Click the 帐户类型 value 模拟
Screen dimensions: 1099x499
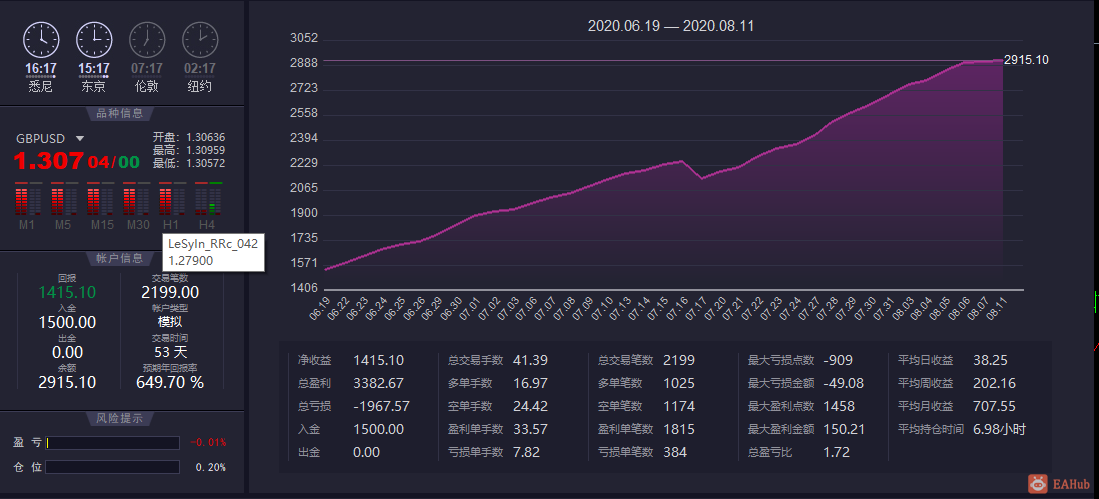point(170,322)
